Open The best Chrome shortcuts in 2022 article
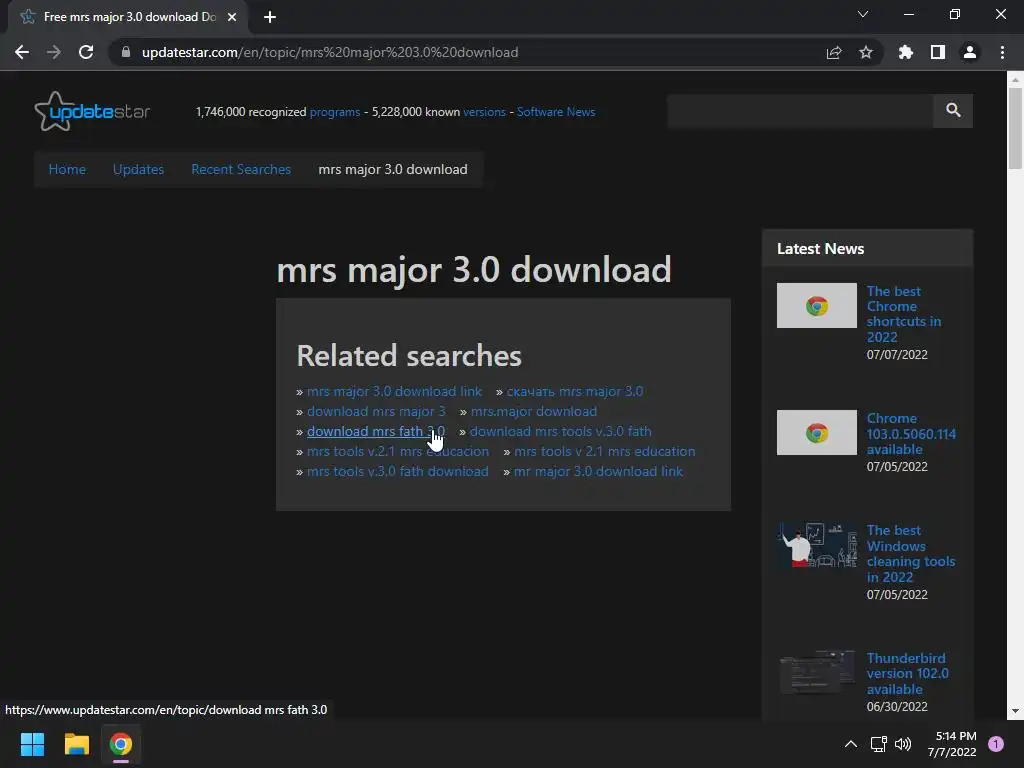 click(904, 314)
